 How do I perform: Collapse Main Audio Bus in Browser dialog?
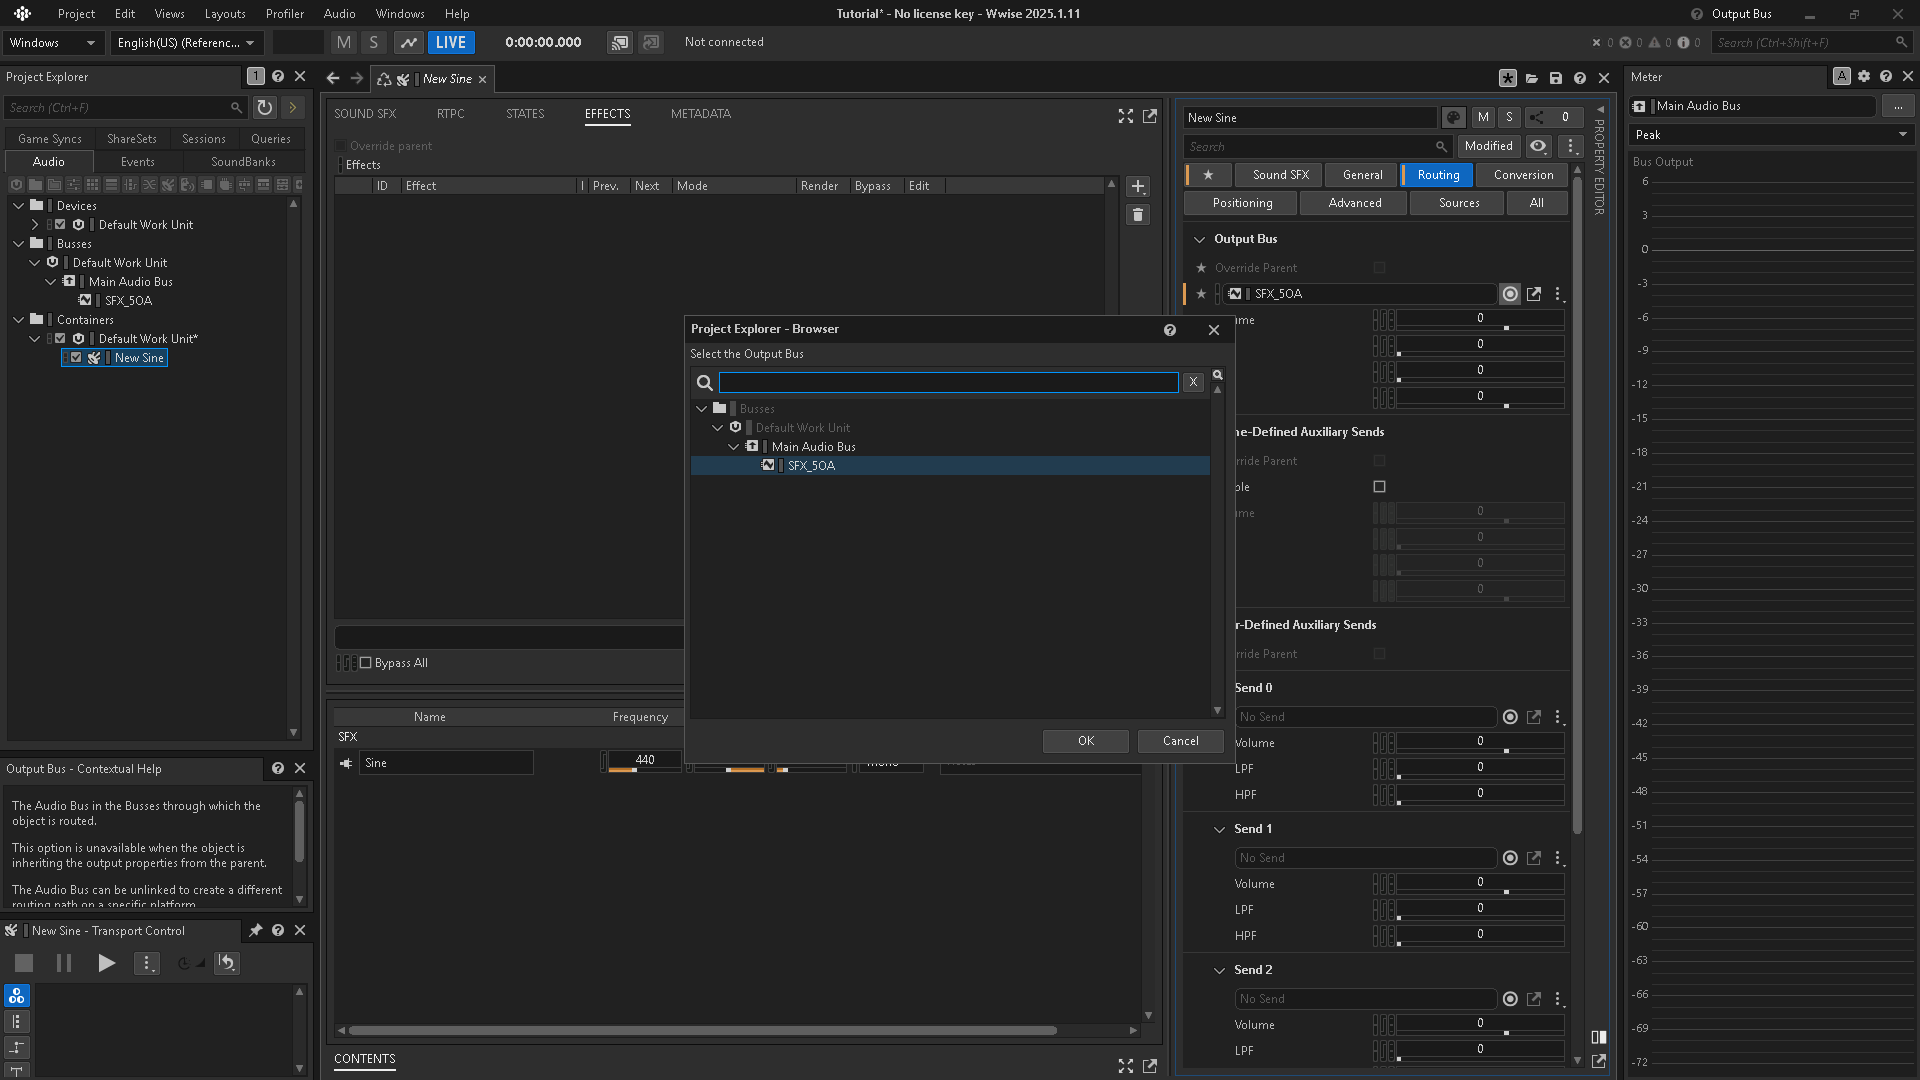734,447
